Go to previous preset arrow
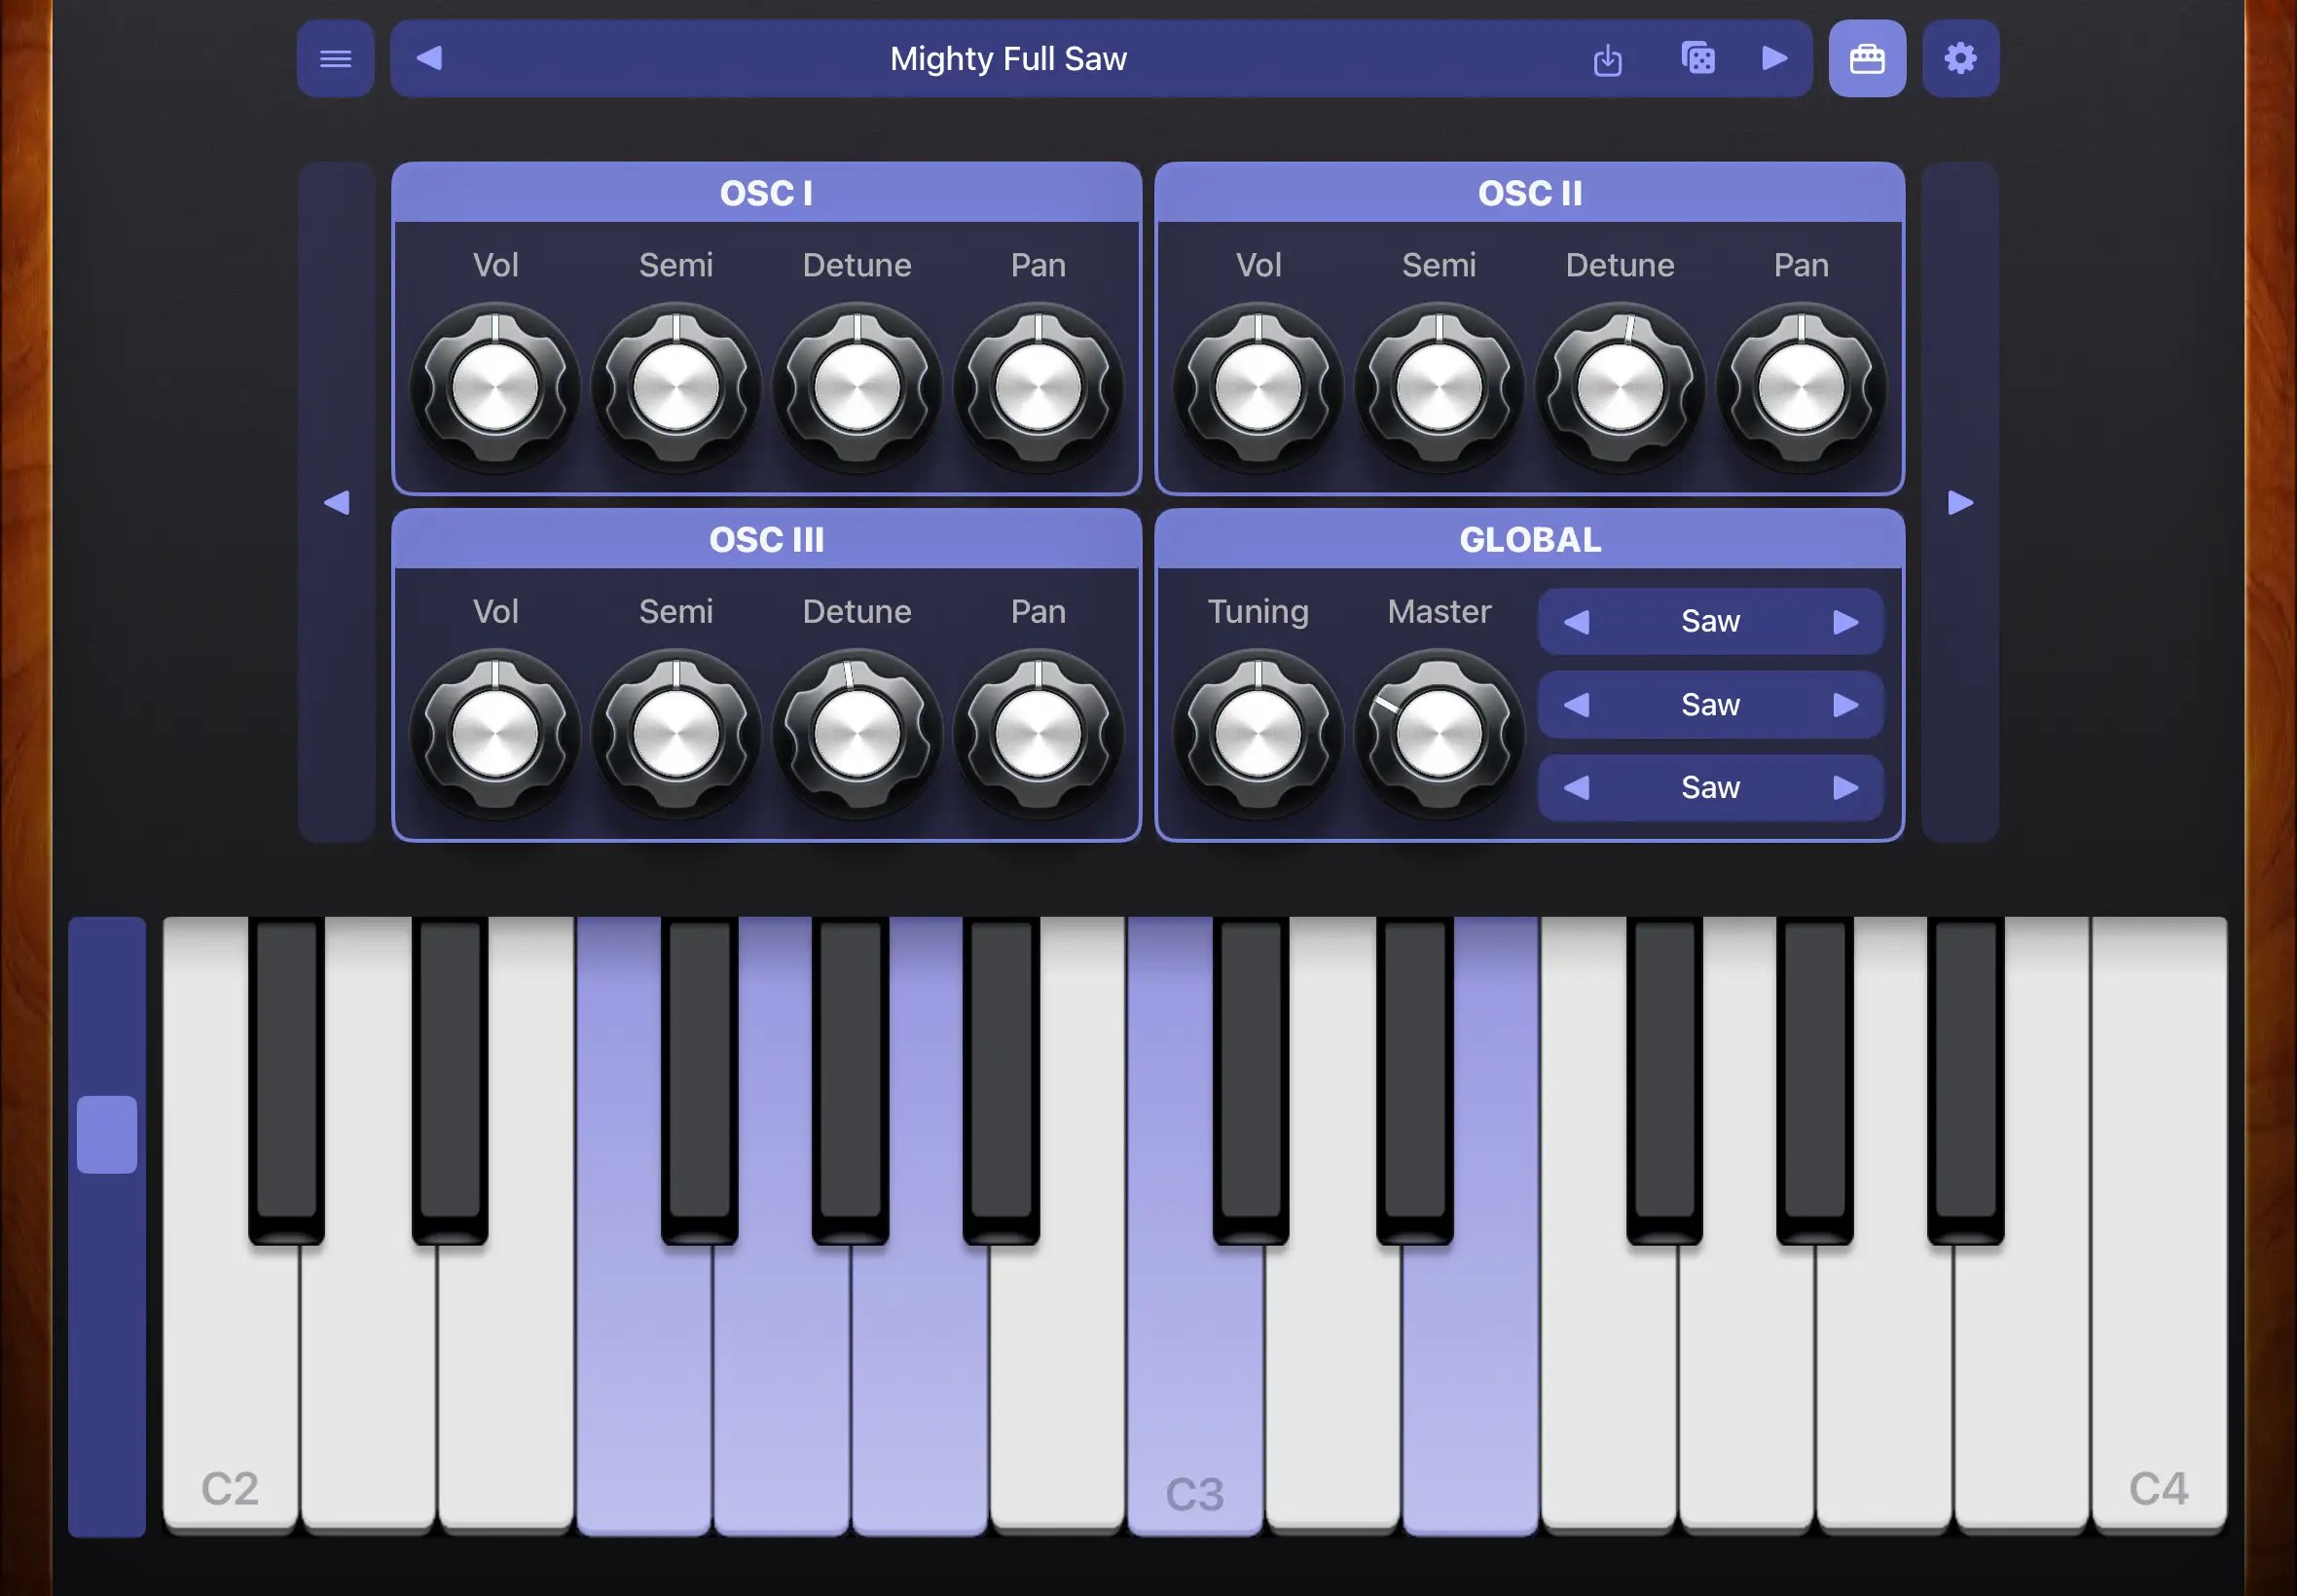Image resolution: width=2297 pixels, height=1596 pixels. click(429, 58)
